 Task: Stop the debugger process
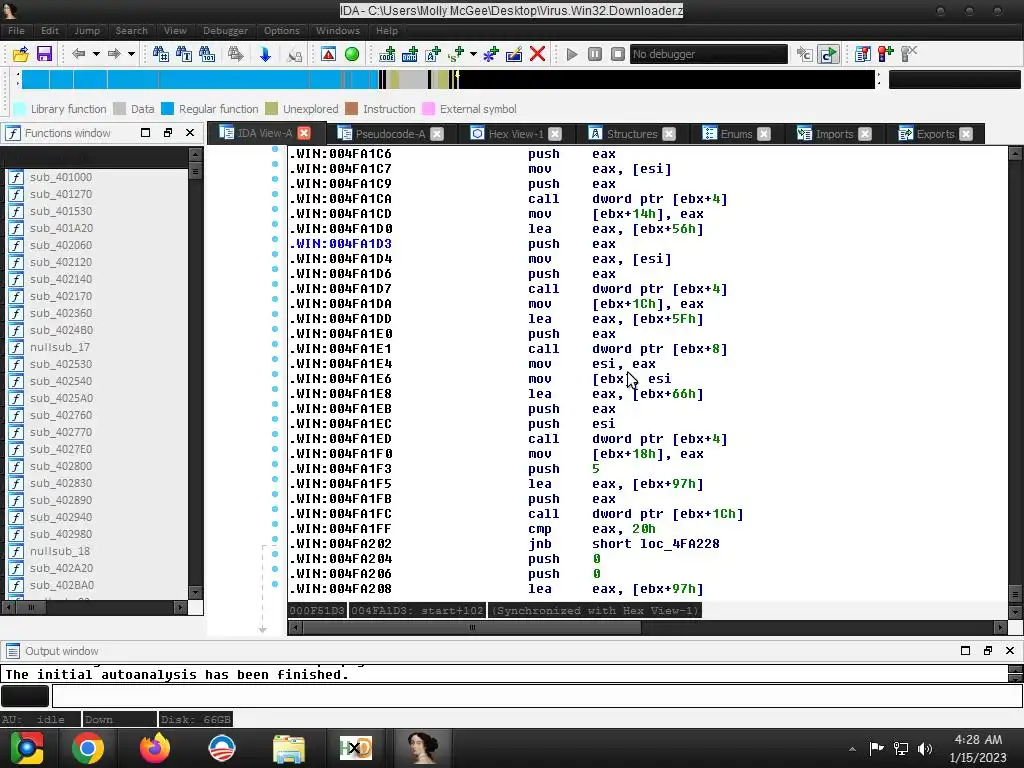(618, 54)
